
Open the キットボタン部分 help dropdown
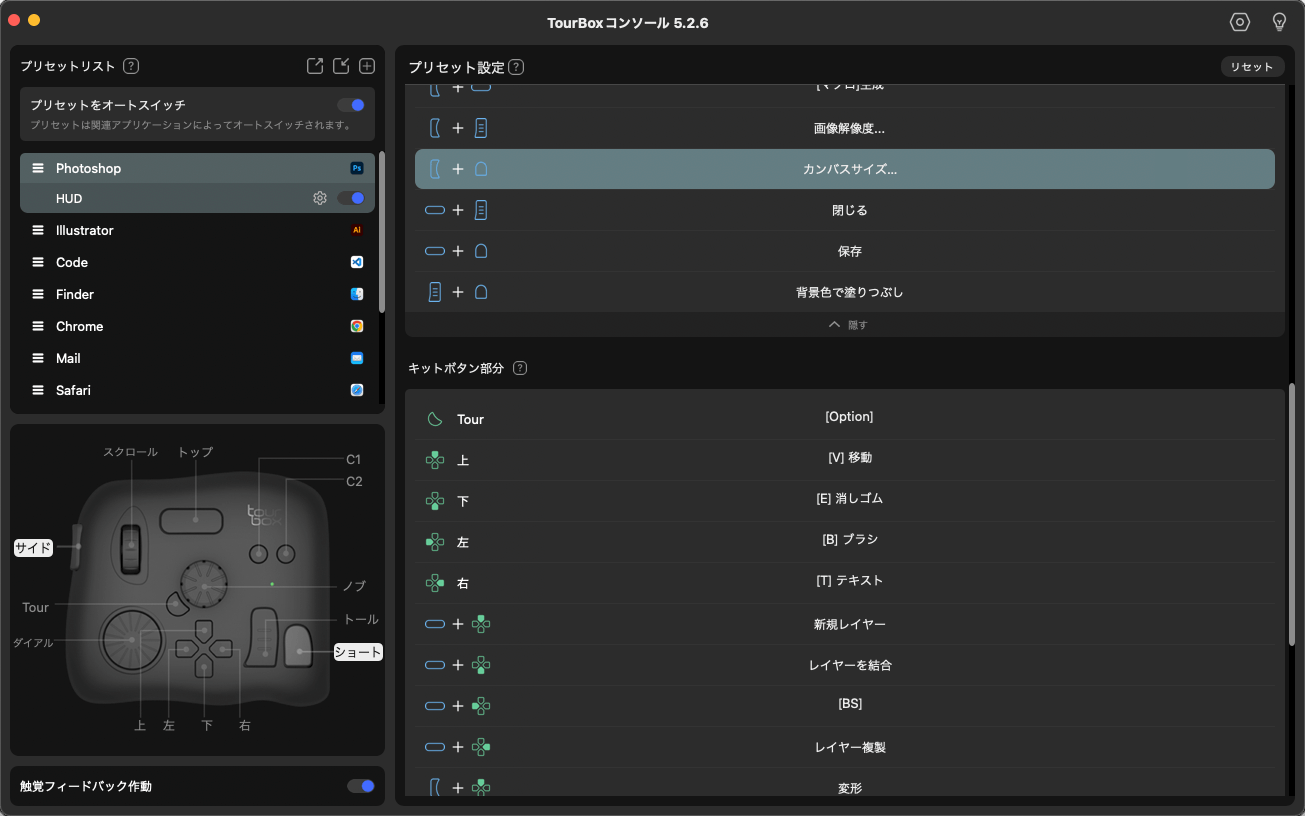(519, 367)
